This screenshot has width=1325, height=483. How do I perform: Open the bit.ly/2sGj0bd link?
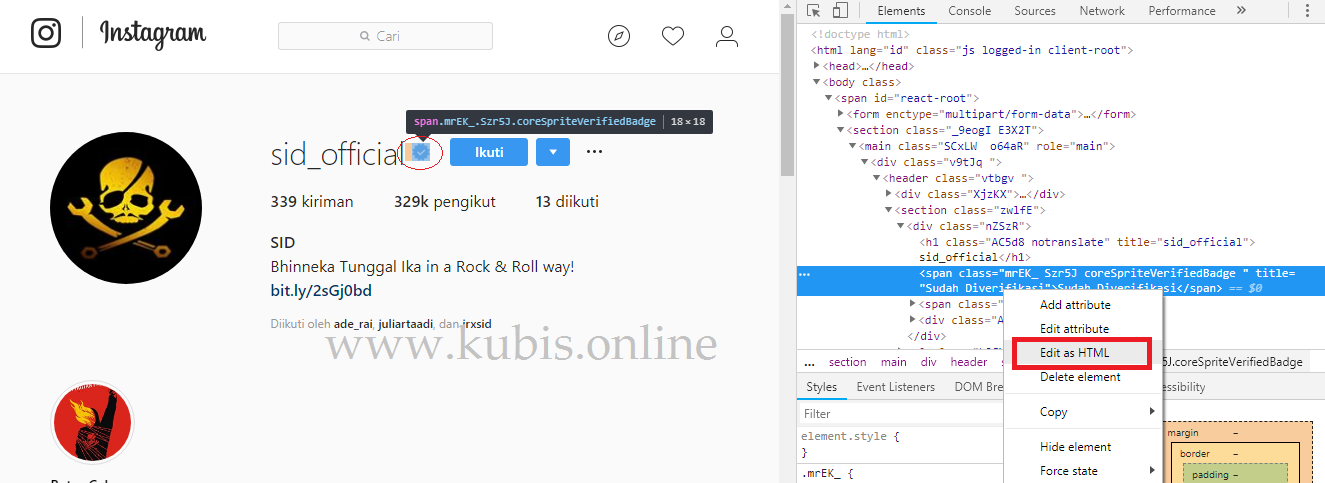(x=321, y=291)
